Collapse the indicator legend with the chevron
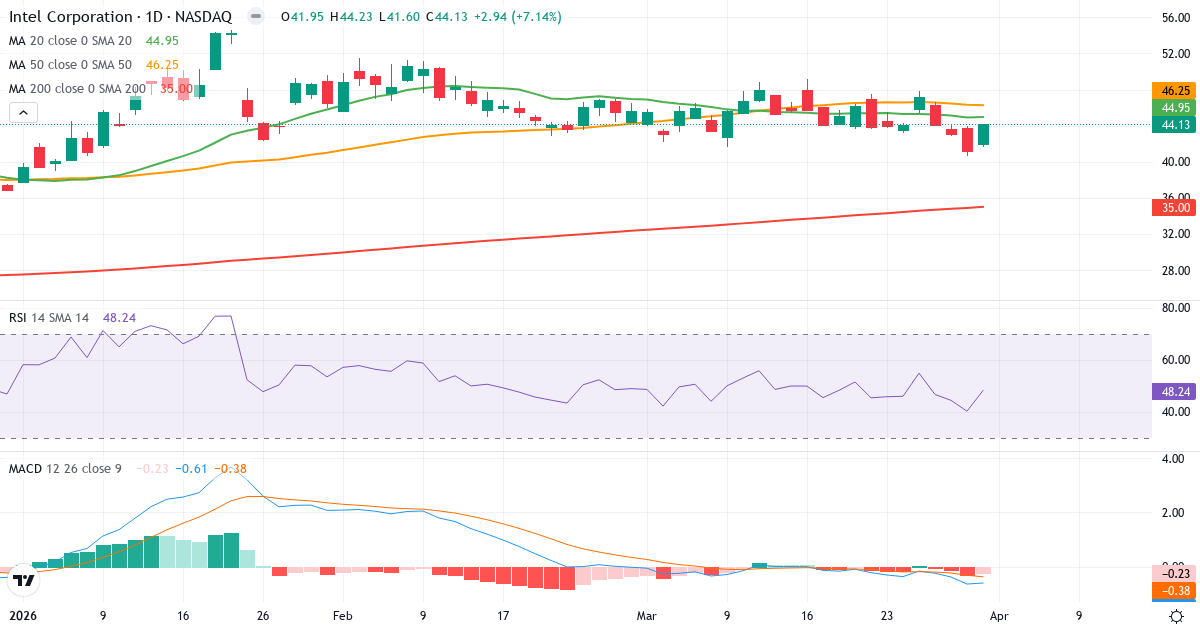 [x=22, y=112]
